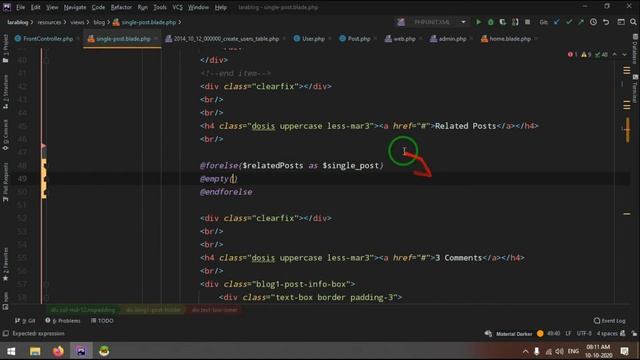
Task: Open Material Darker theme selector
Action: (x=514, y=334)
